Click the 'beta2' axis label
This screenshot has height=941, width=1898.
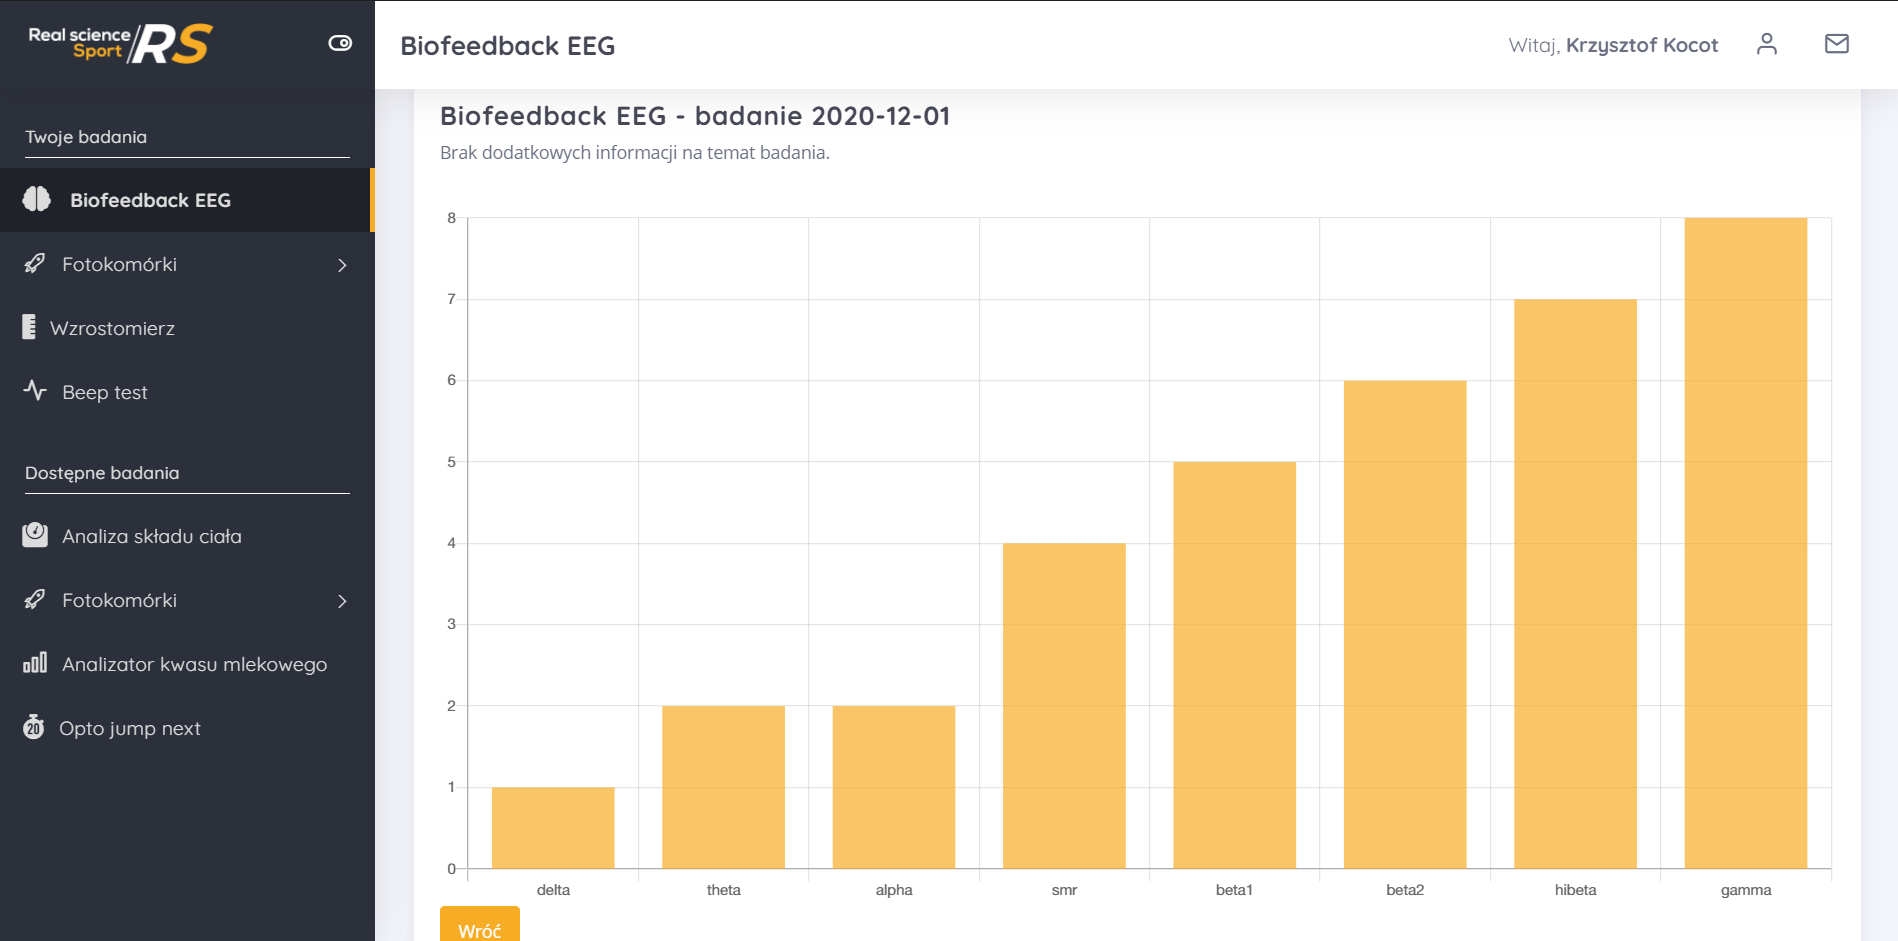point(1405,890)
